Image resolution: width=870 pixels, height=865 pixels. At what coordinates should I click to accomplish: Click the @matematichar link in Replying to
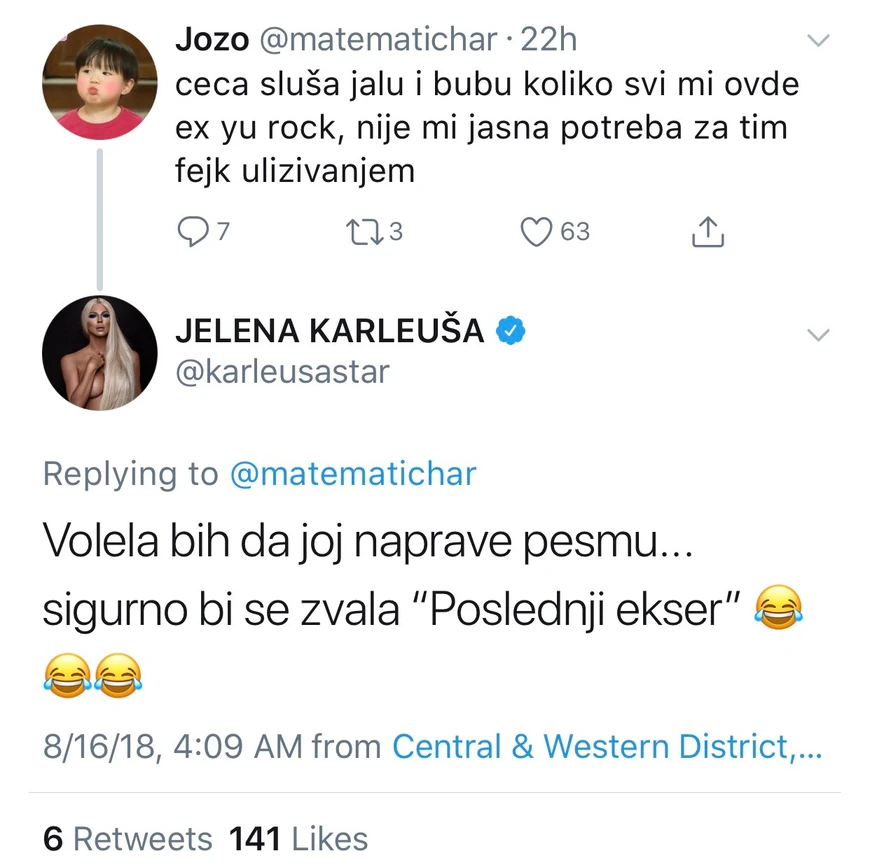pos(353,474)
